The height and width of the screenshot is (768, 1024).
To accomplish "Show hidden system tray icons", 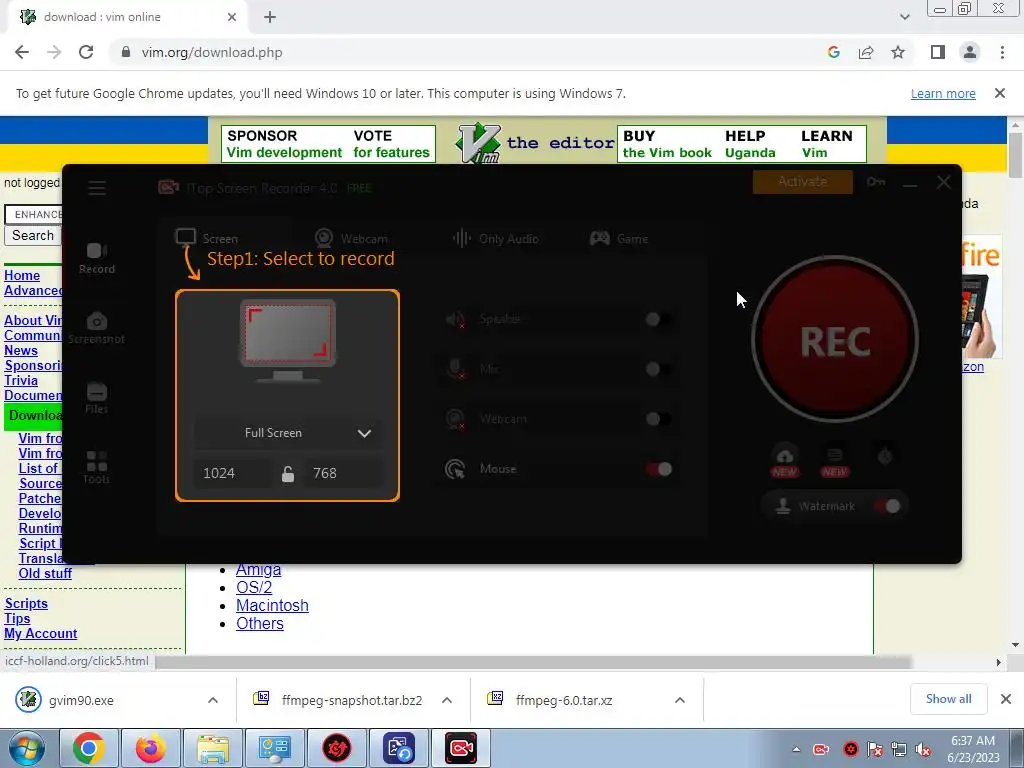I will coord(796,749).
